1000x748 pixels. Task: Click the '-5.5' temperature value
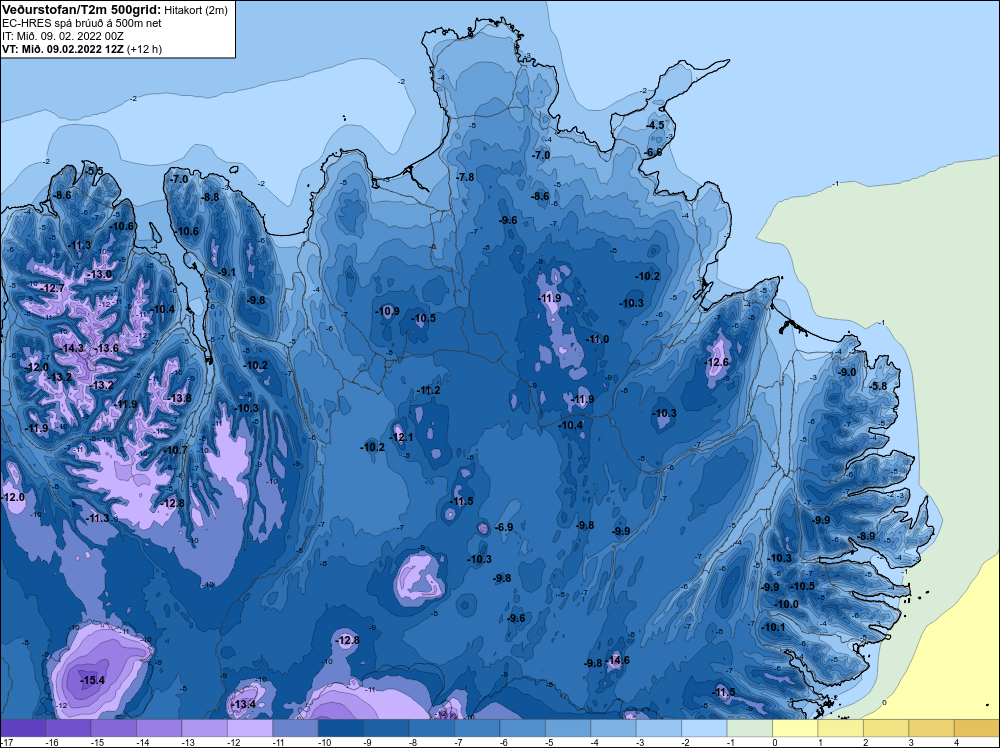click(94, 171)
